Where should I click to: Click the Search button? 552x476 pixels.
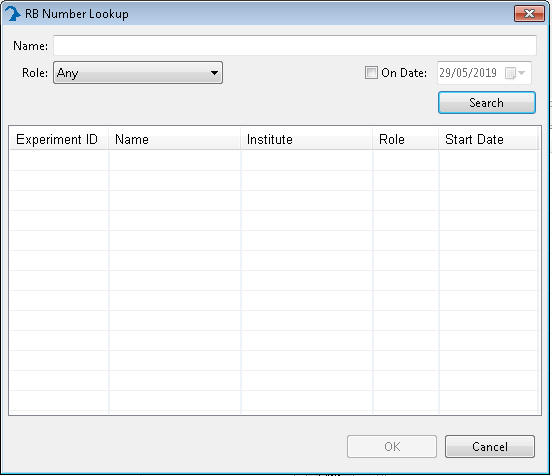(x=487, y=103)
